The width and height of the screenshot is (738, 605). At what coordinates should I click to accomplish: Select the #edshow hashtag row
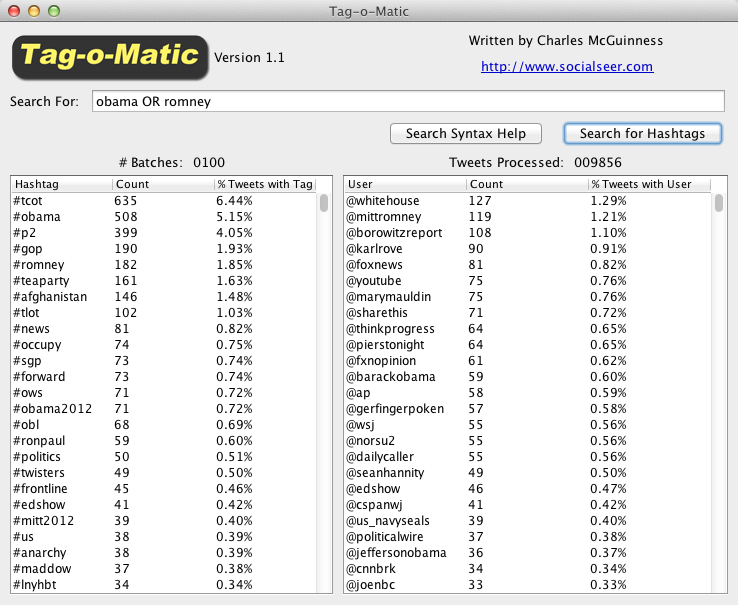164,505
